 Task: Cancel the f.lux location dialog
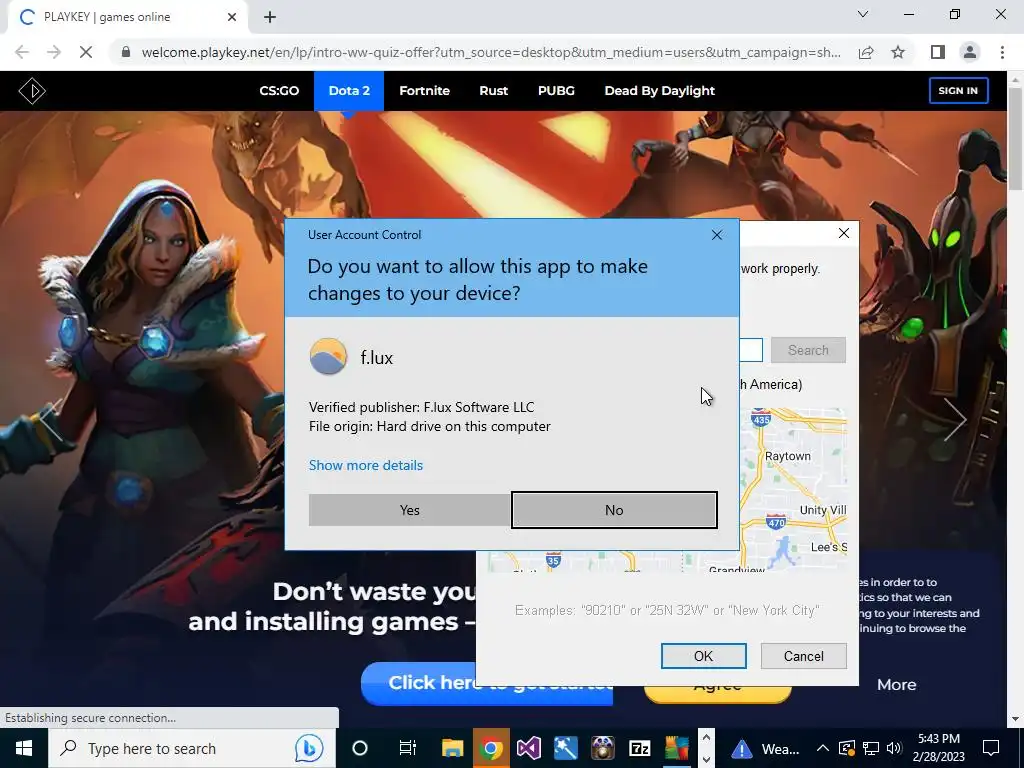click(803, 656)
